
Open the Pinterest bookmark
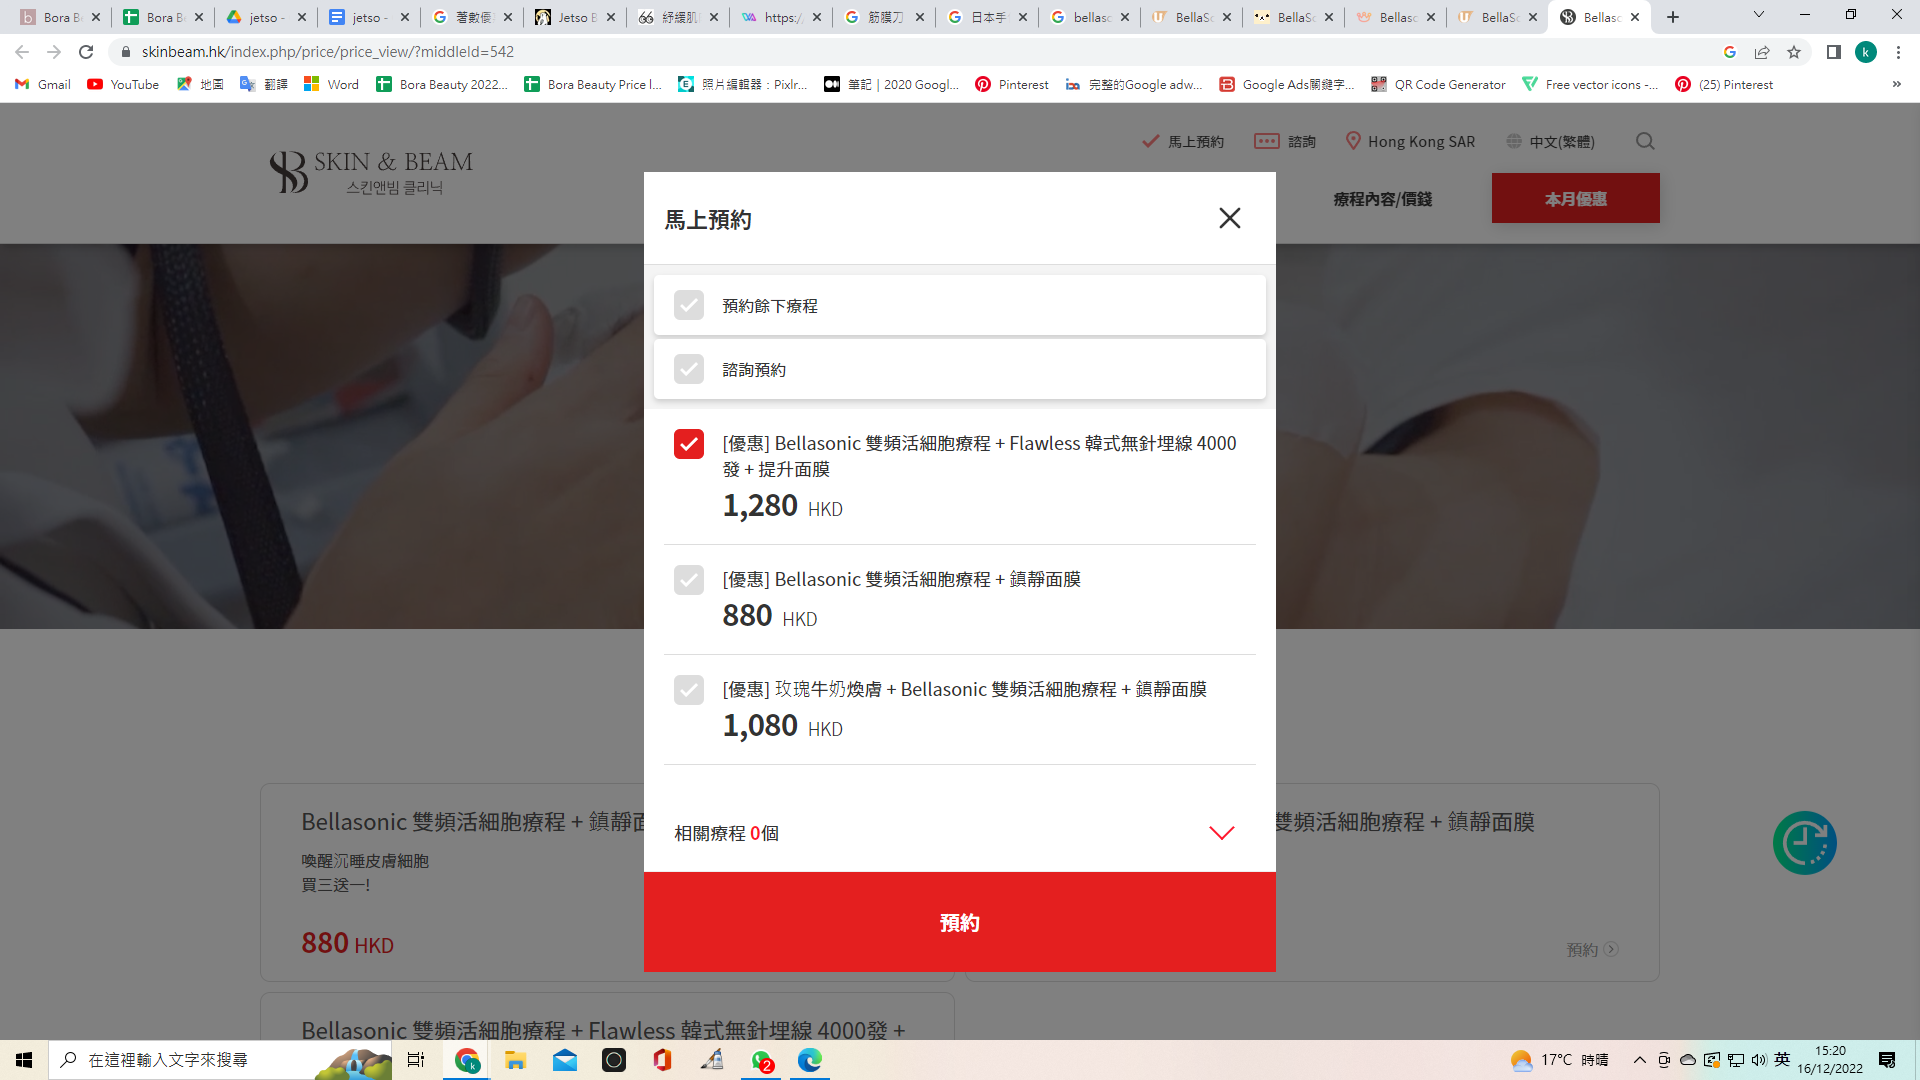(1012, 84)
